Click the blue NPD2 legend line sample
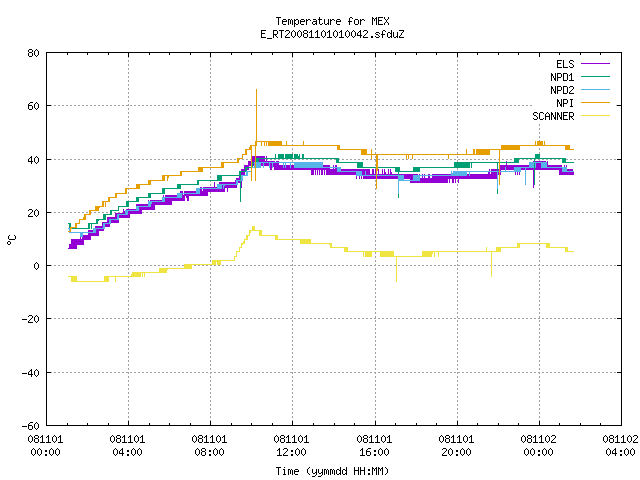 [x=595, y=90]
